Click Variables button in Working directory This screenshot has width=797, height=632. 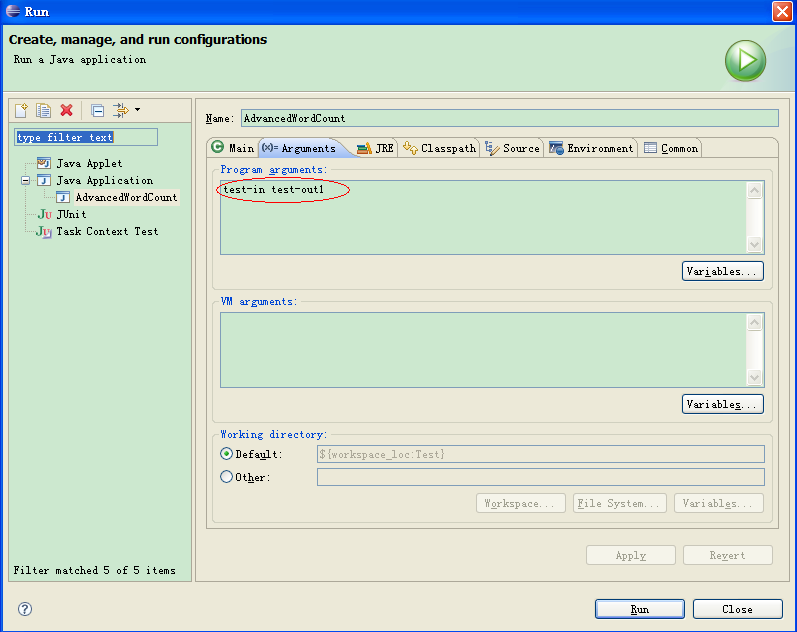(x=718, y=503)
